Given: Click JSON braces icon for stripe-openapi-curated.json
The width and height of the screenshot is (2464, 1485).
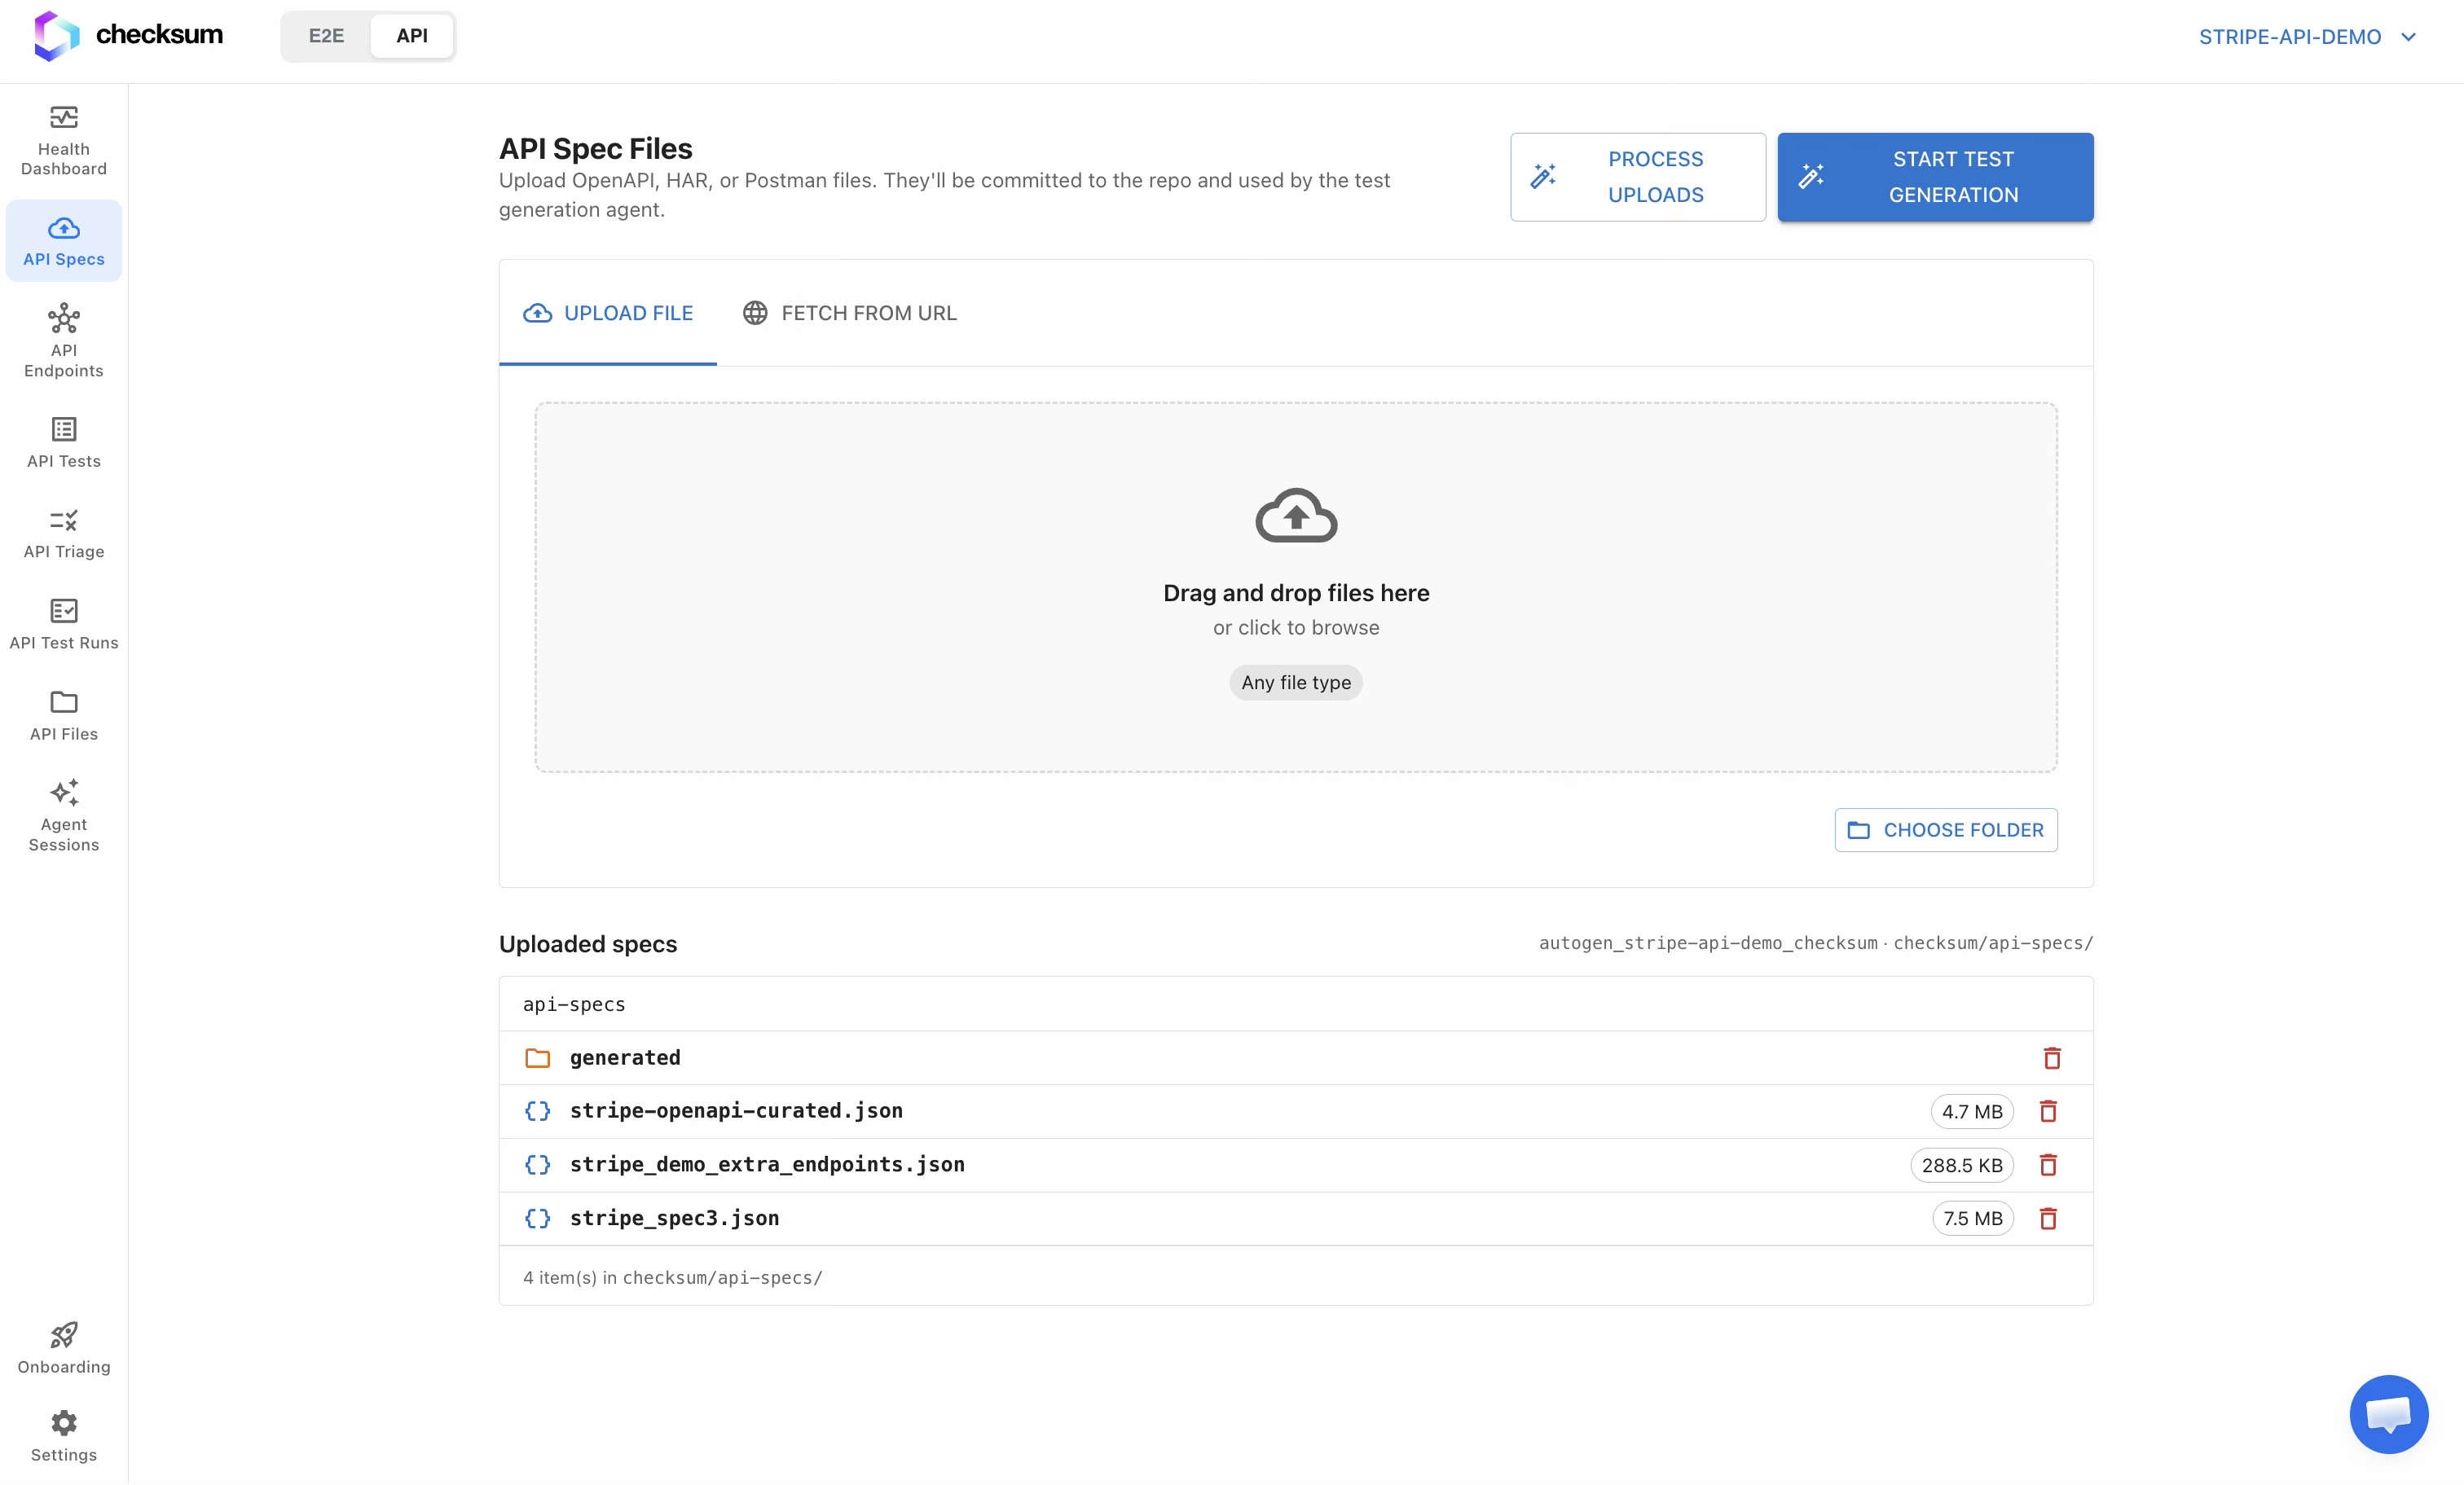Looking at the screenshot, I should click(538, 1111).
